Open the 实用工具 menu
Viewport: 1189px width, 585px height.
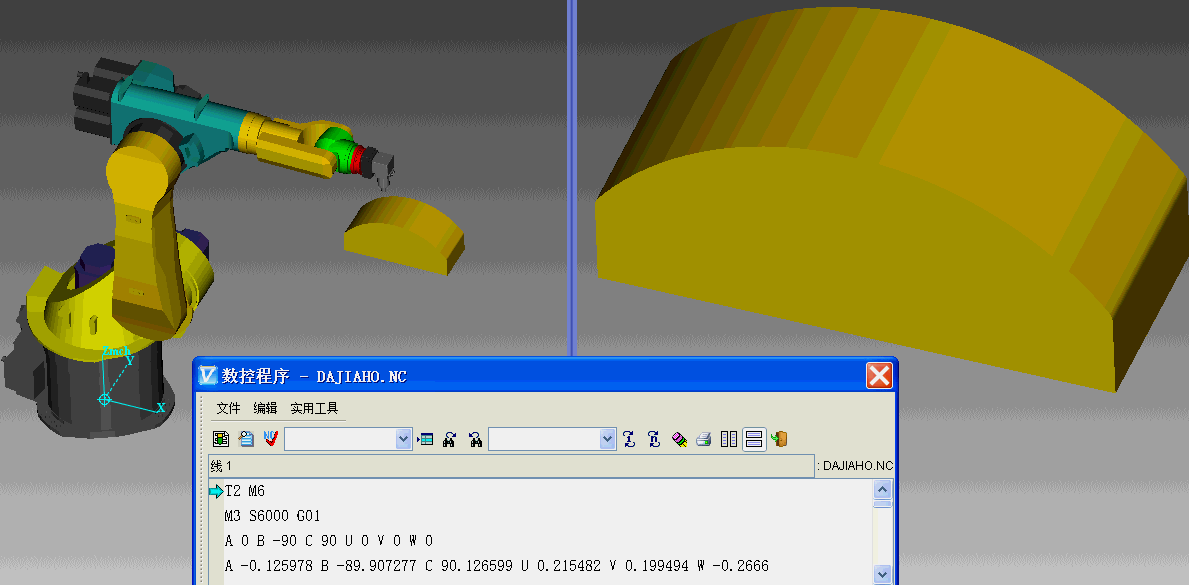pos(314,408)
